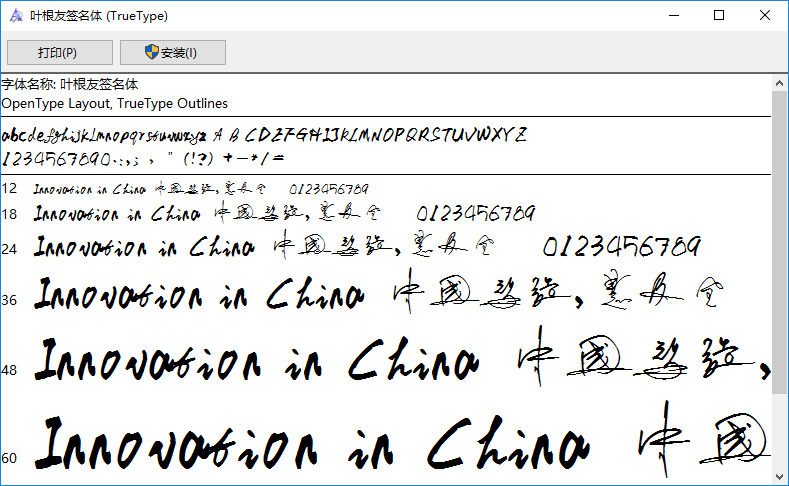Click the window title 叶根友签名体 (TrueType)
789x486 pixels.
pos(99,16)
